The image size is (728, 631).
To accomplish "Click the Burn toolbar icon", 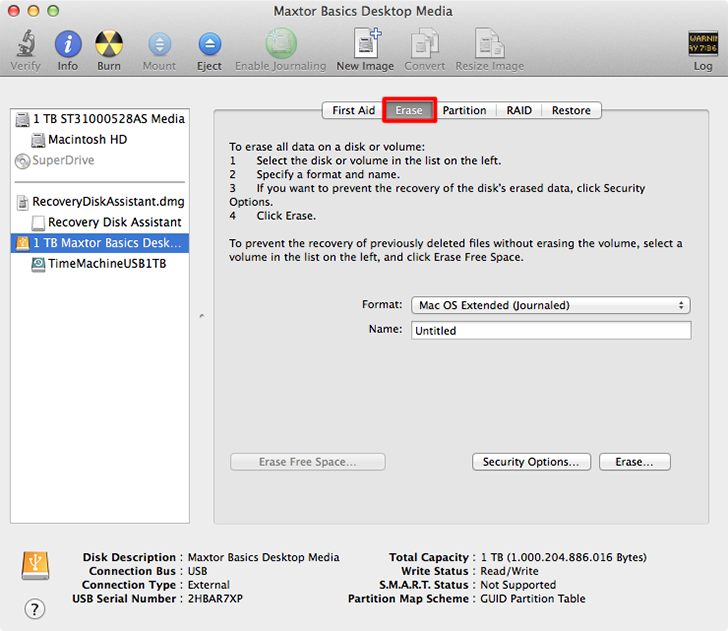I will (x=109, y=44).
